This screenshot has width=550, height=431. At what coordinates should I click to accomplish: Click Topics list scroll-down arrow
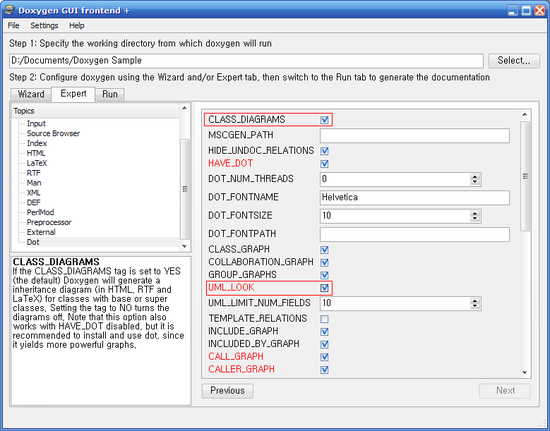pos(185,247)
